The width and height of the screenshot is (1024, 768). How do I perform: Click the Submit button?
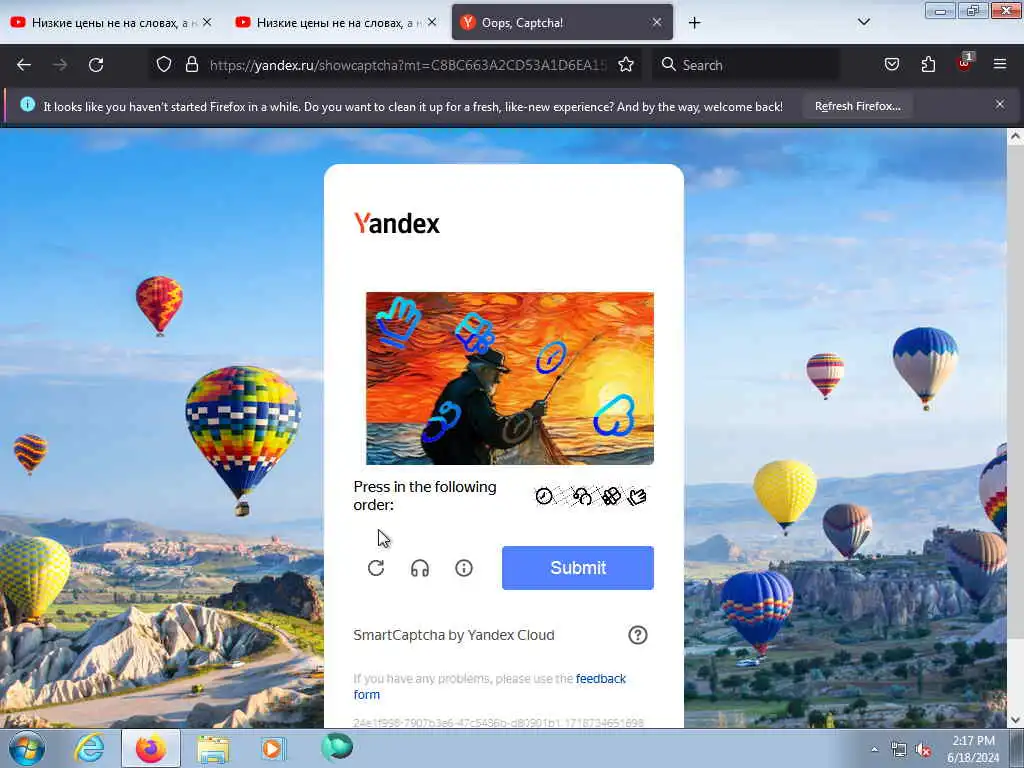coord(578,568)
